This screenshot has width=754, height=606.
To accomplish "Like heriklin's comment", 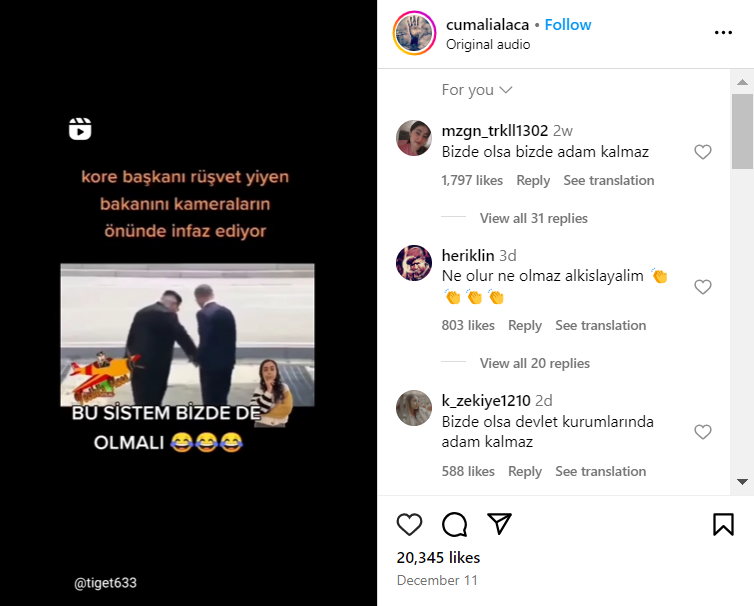I will [703, 287].
